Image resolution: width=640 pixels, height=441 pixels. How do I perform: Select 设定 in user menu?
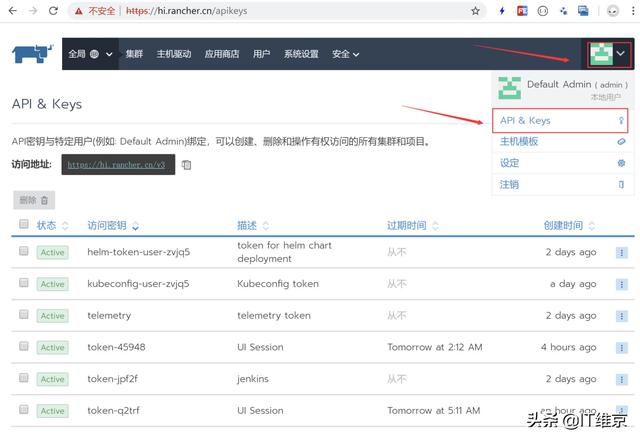point(563,163)
